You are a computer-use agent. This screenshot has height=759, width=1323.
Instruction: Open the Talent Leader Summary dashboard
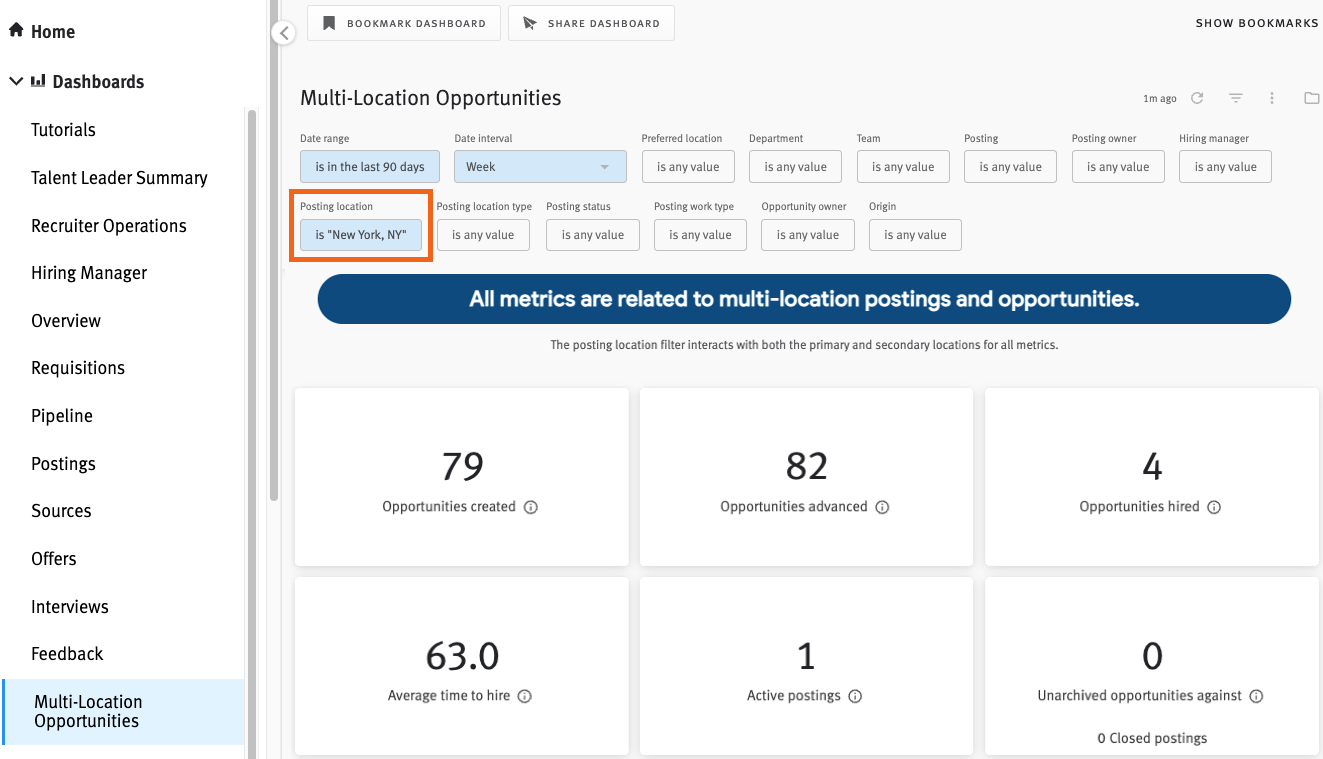coord(119,178)
